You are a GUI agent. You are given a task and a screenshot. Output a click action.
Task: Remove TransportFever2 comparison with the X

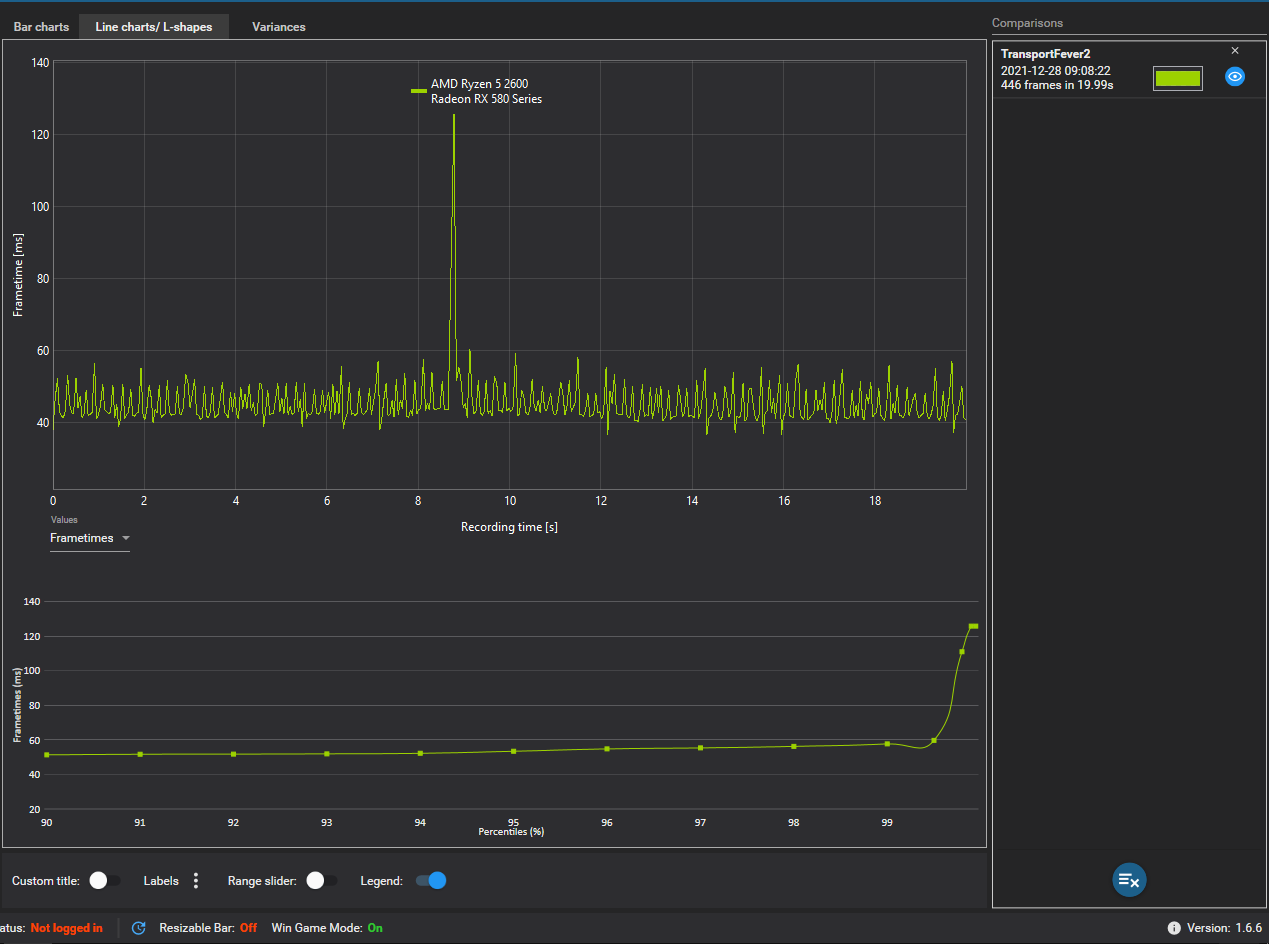tap(1235, 50)
